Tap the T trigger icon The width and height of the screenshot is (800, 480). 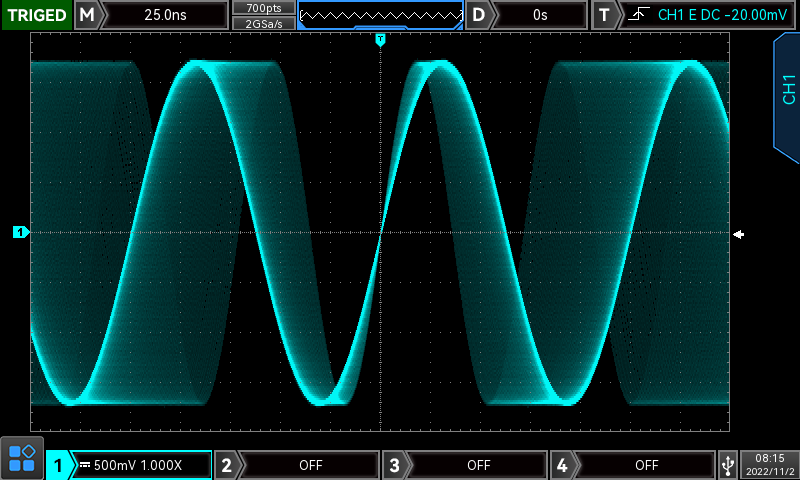(604, 15)
